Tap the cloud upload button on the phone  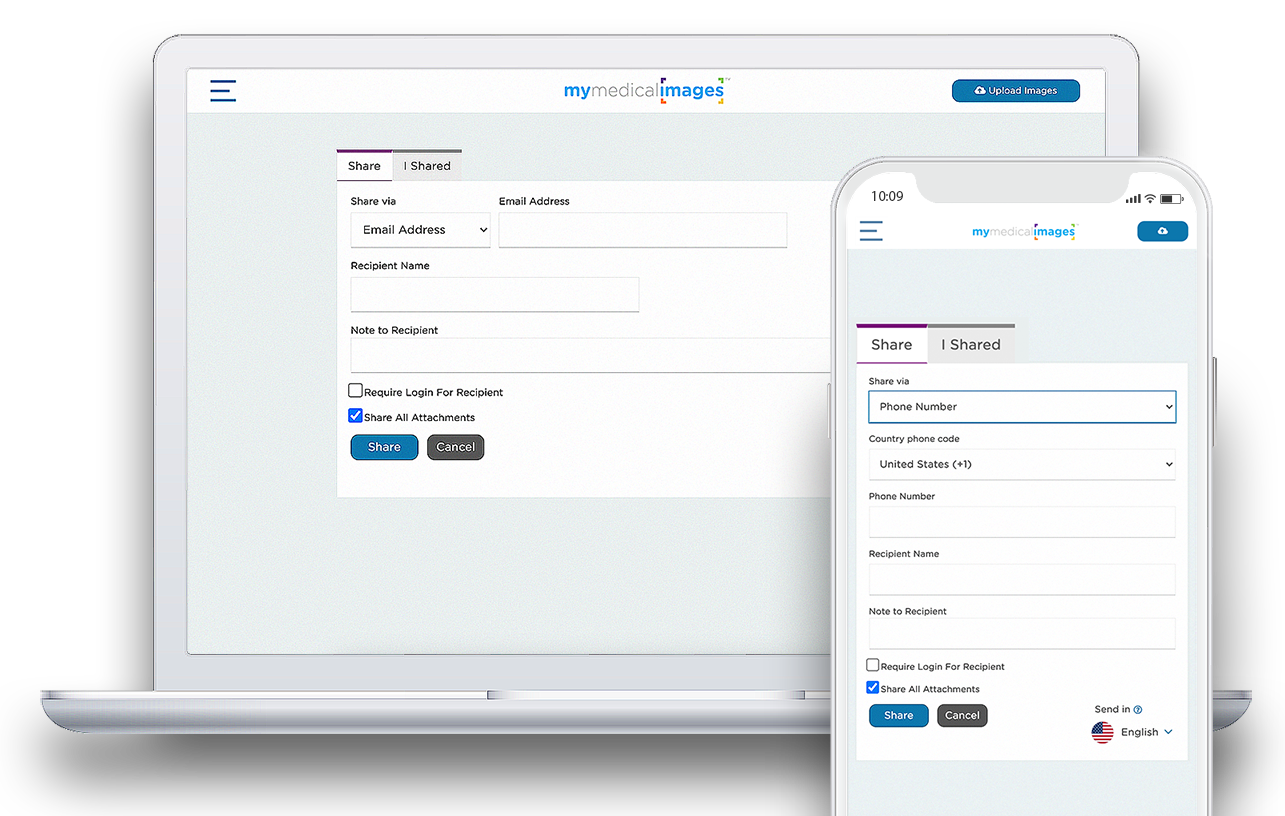pyautogui.click(x=1162, y=231)
